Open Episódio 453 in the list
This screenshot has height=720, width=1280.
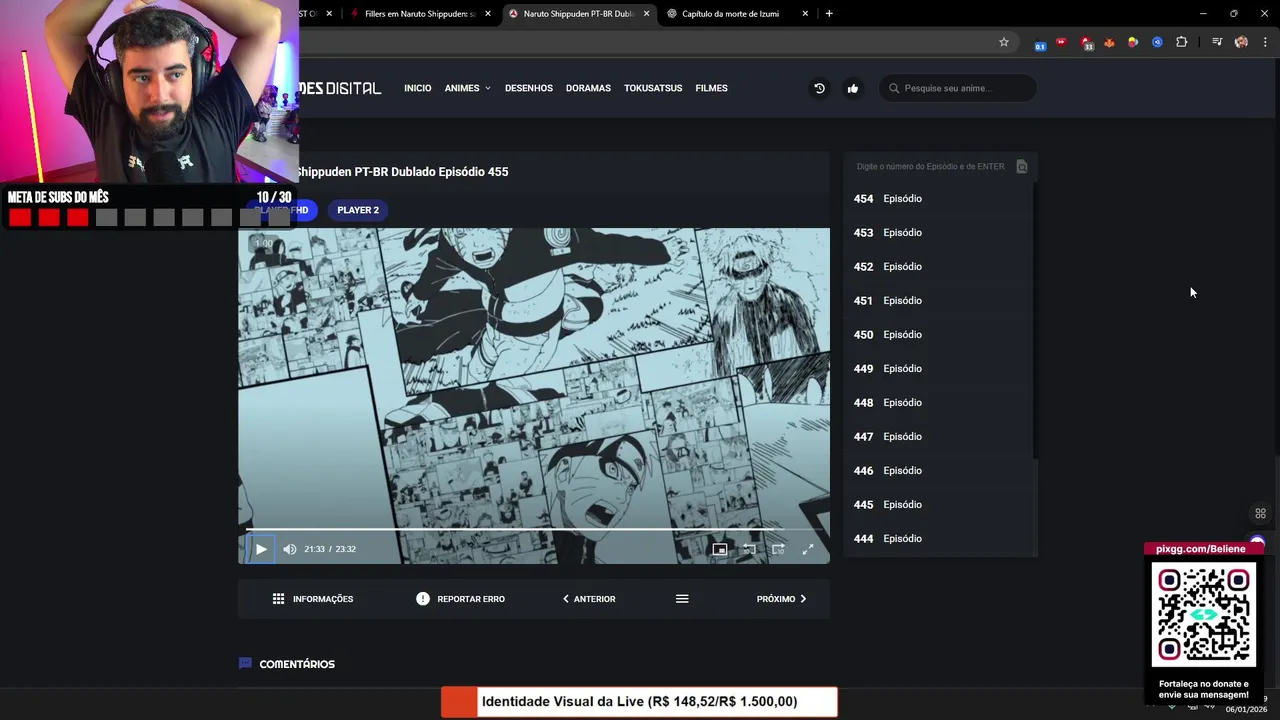(x=938, y=233)
